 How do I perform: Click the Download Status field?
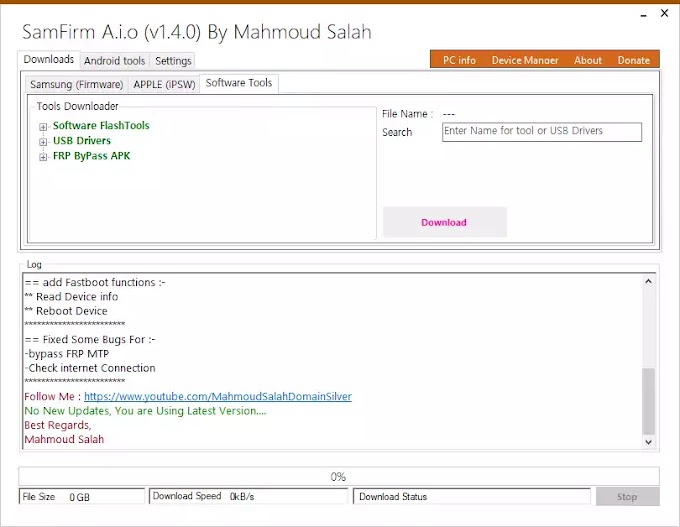pos(472,497)
